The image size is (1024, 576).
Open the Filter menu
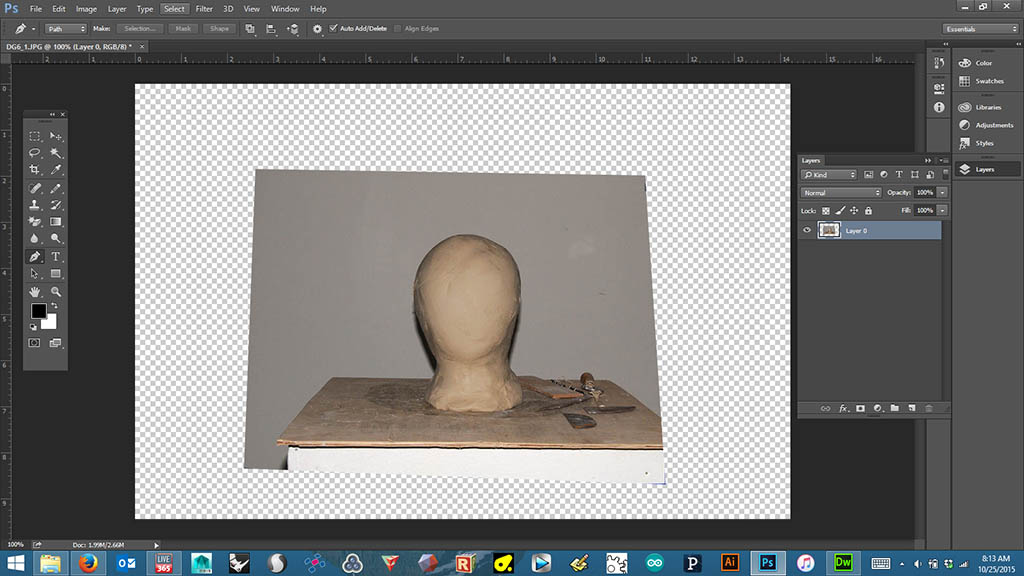pyautogui.click(x=204, y=9)
